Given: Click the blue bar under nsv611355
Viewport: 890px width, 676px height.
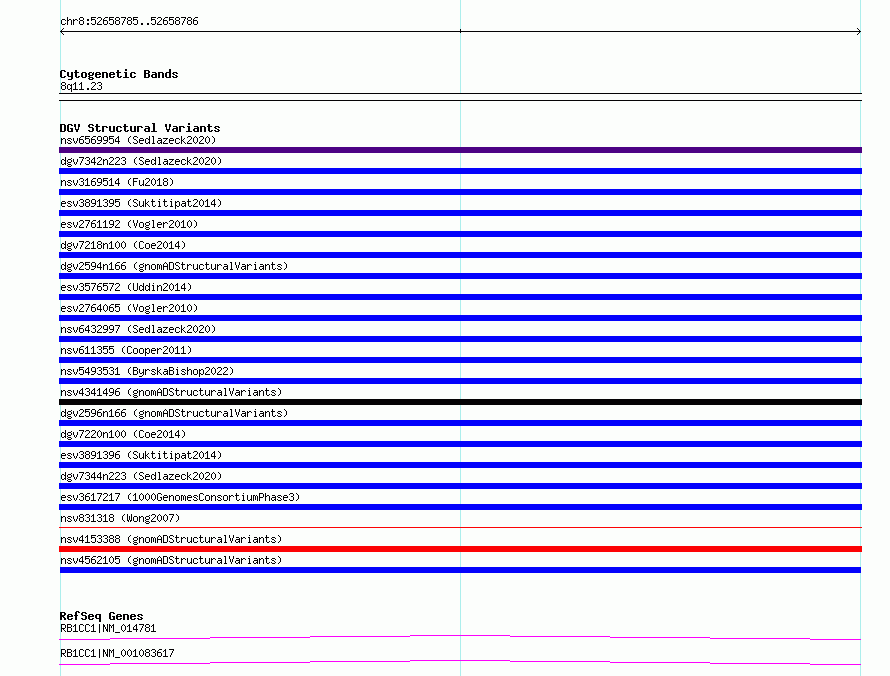Looking at the screenshot, I should click(x=460, y=360).
